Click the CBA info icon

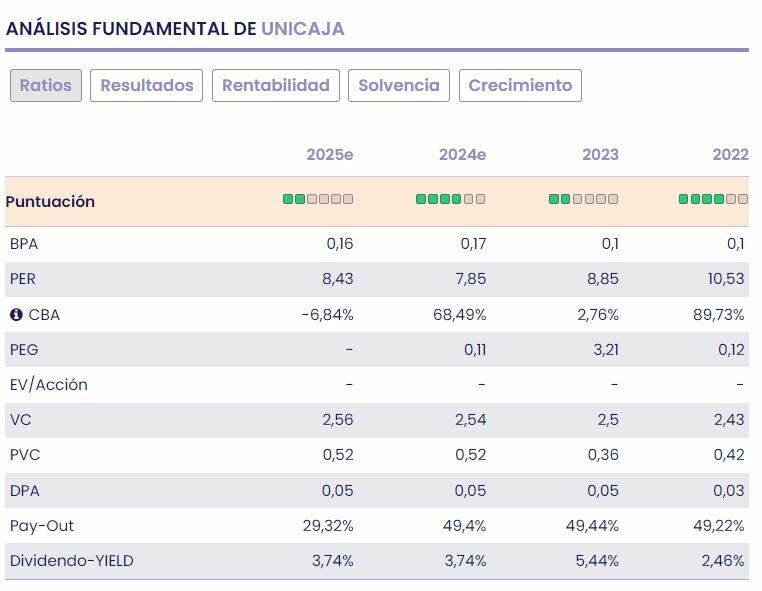coord(16,315)
